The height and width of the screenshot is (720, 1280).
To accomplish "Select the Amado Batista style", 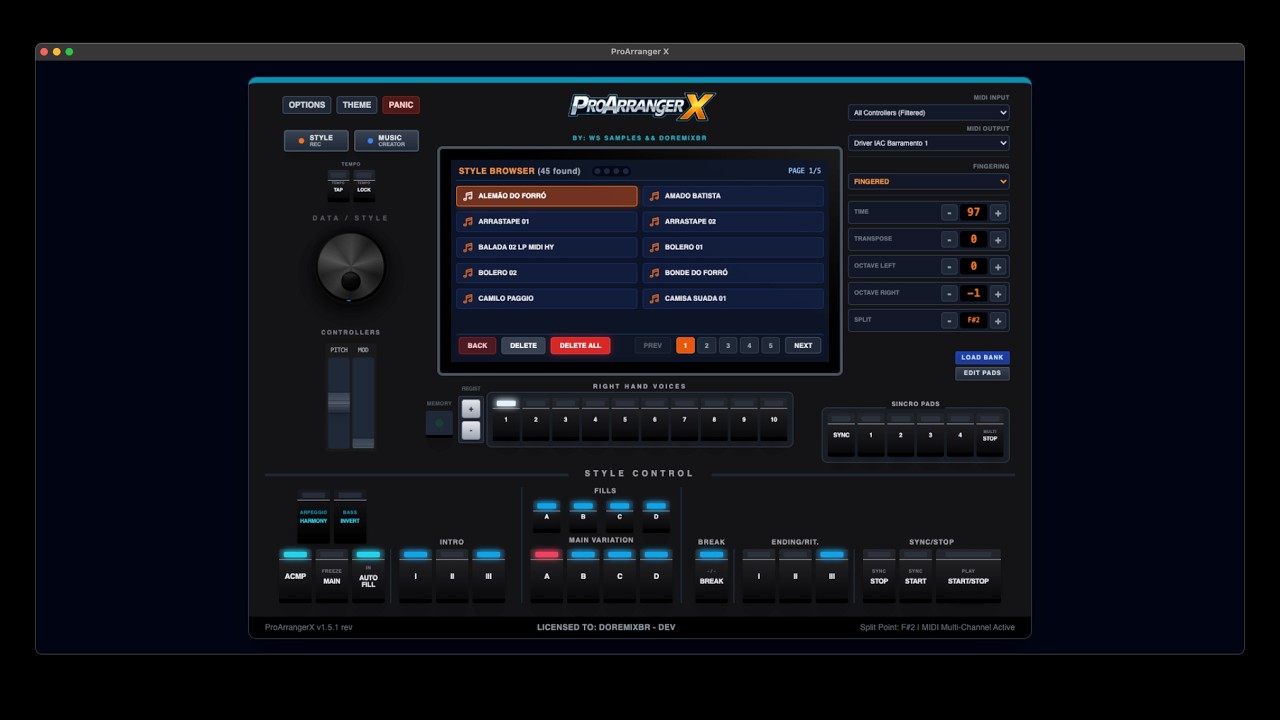I will 733,196.
